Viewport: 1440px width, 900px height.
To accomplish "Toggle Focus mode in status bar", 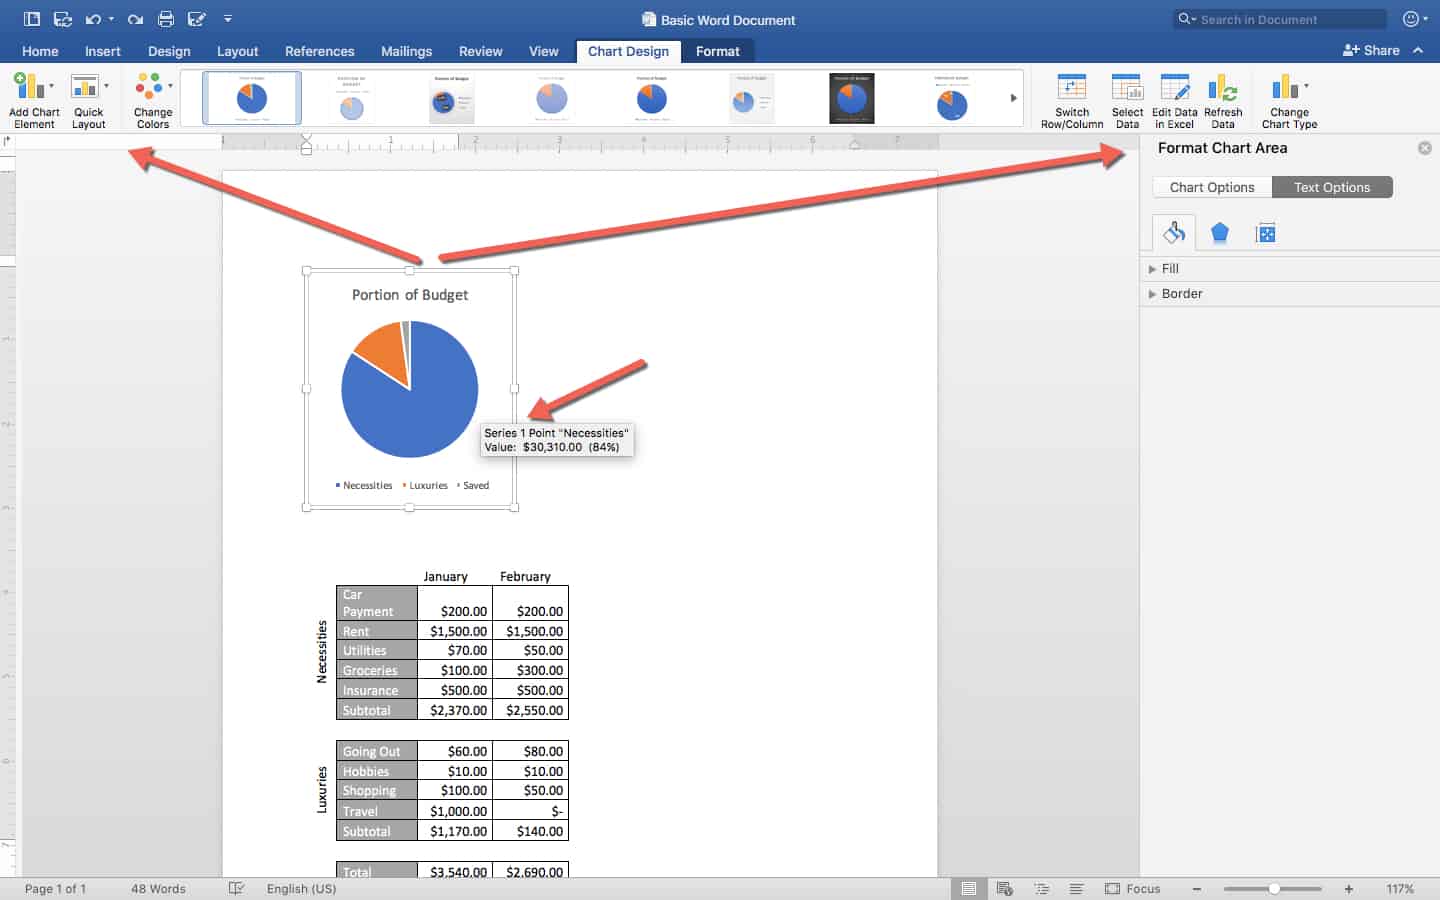I will click(1133, 888).
